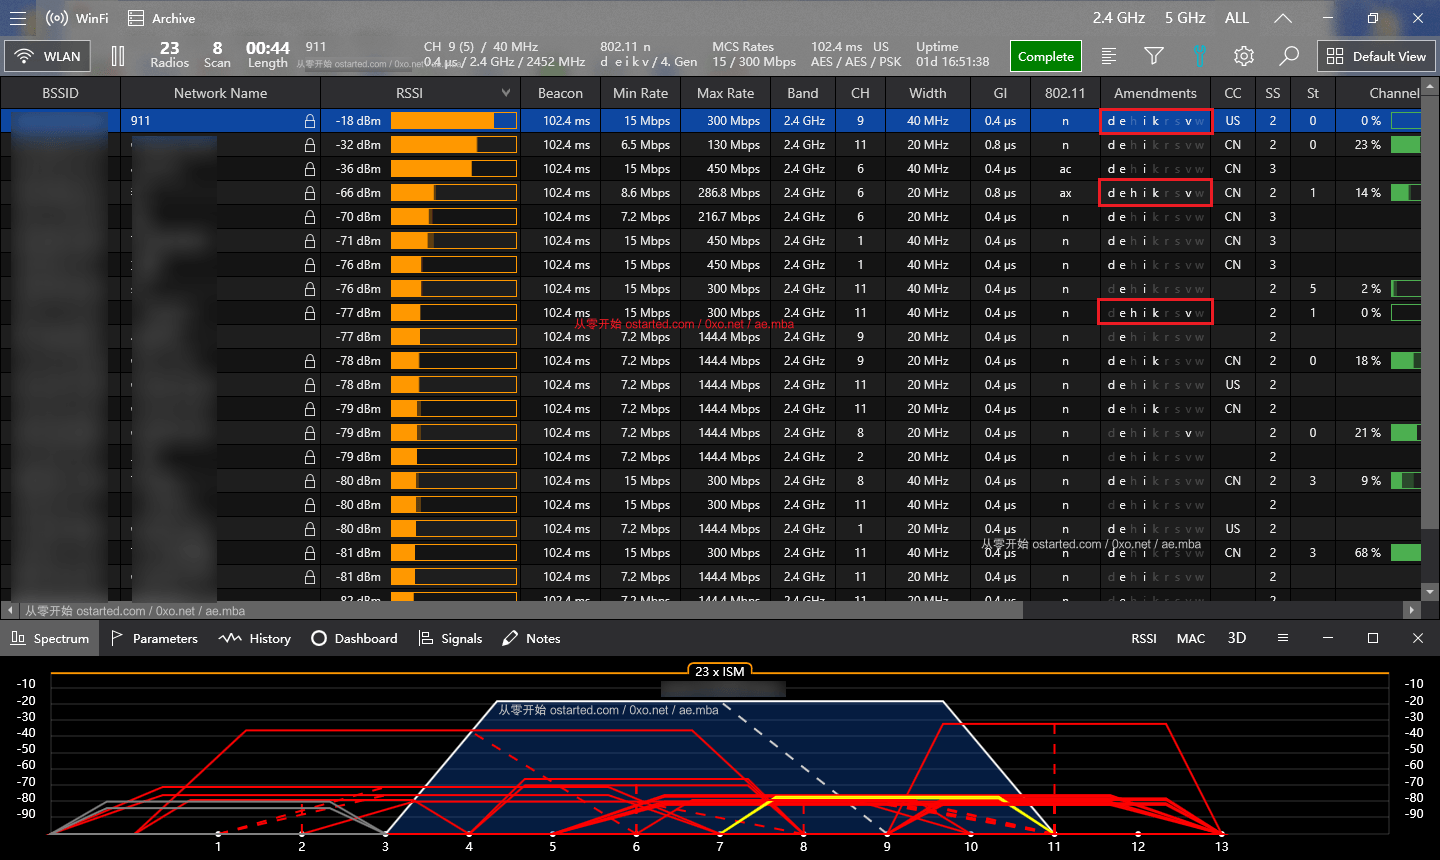This screenshot has height=860, width=1440.
Task: Open the filter funnel tool
Action: pos(1154,56)
